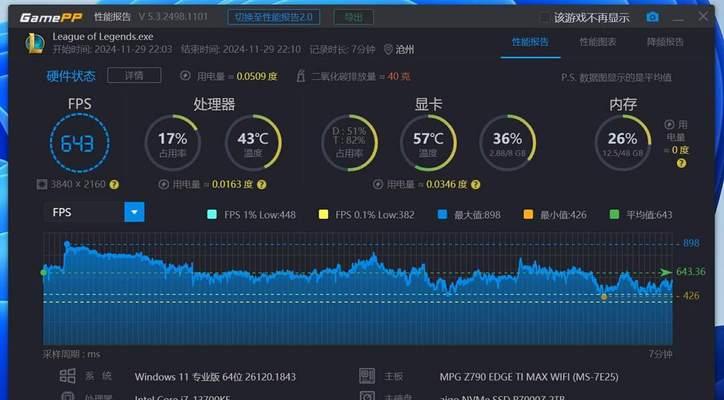The image size is (724, 400).
Task: Click the camera screenshot icon
Action: (652, 18)
